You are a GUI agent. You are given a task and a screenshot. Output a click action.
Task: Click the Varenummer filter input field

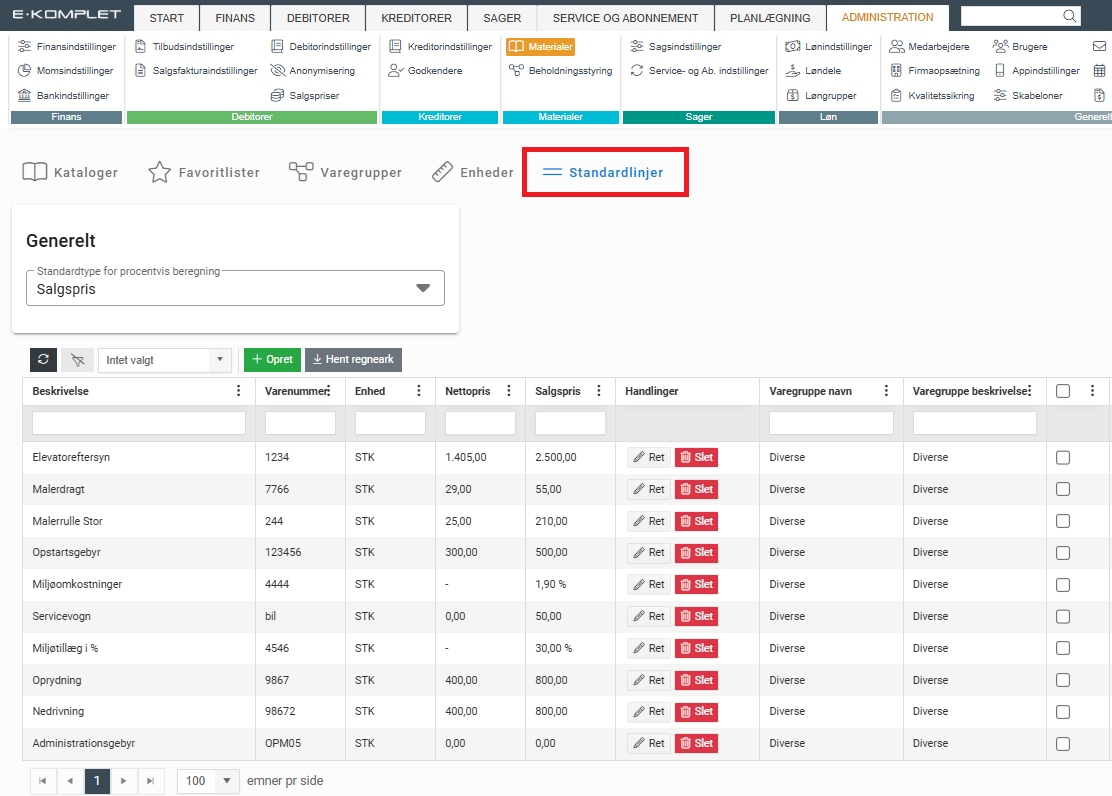pos(300,423)
